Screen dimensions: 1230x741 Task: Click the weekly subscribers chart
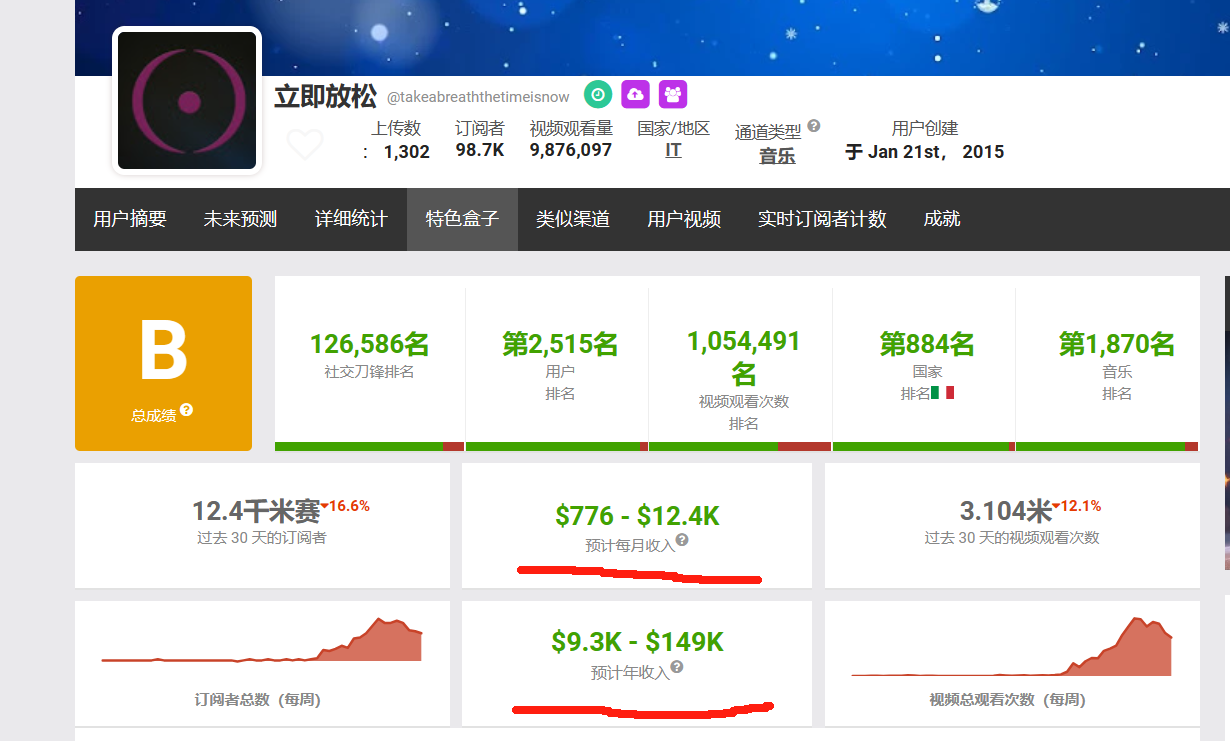click(x=262, y=643)
